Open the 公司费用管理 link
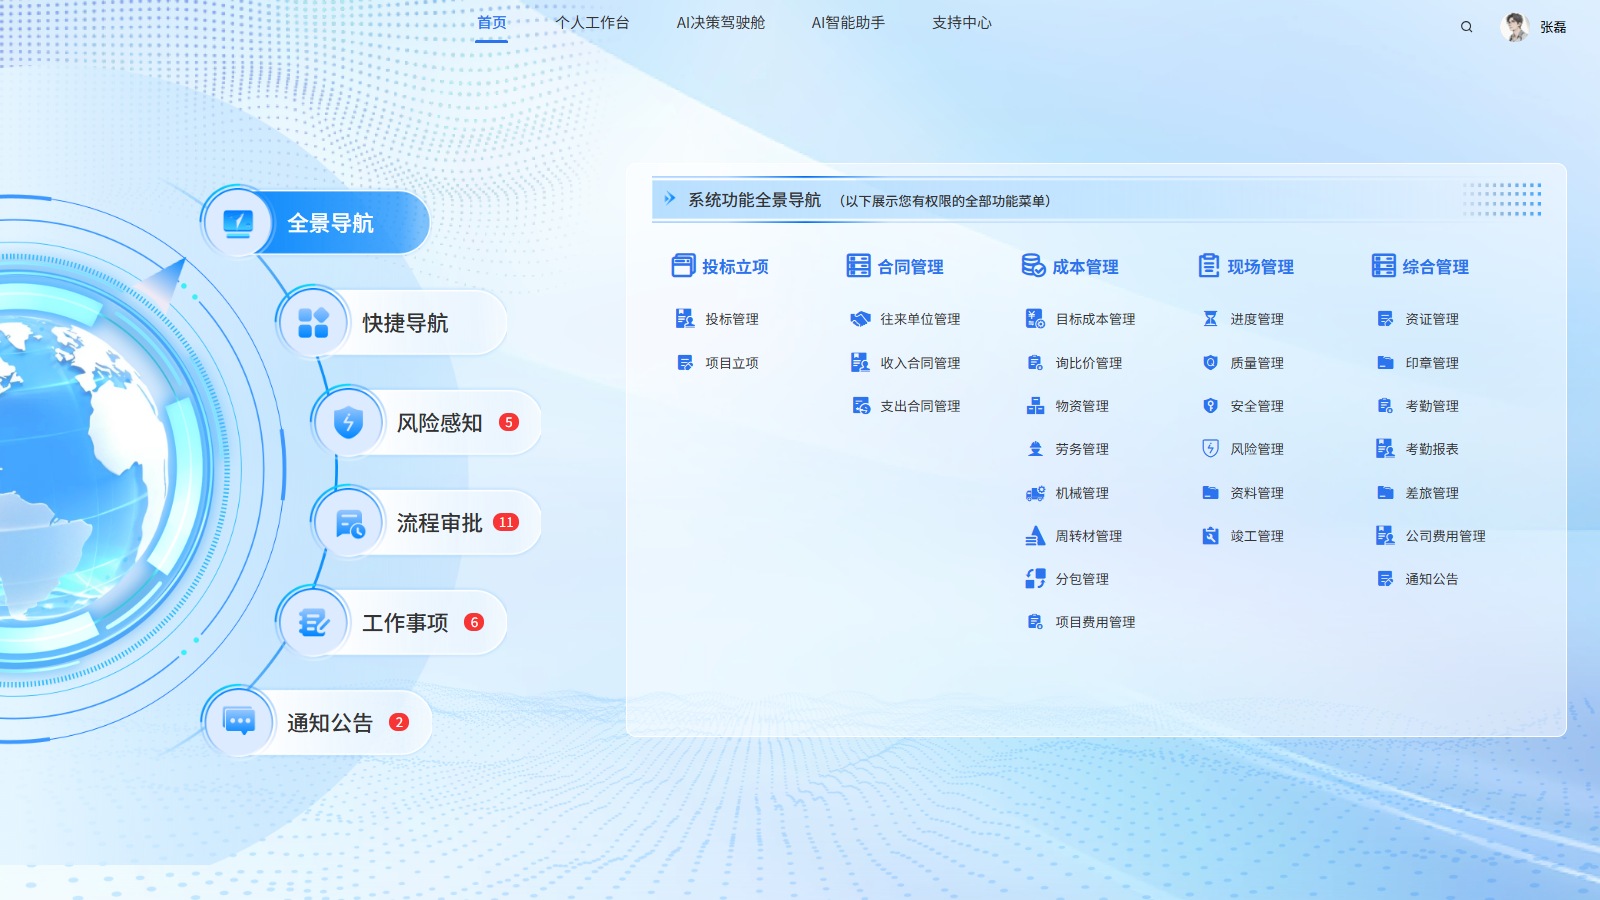Image resolution: width=1600 pixels, height=900 pixels. (1445, 536)
